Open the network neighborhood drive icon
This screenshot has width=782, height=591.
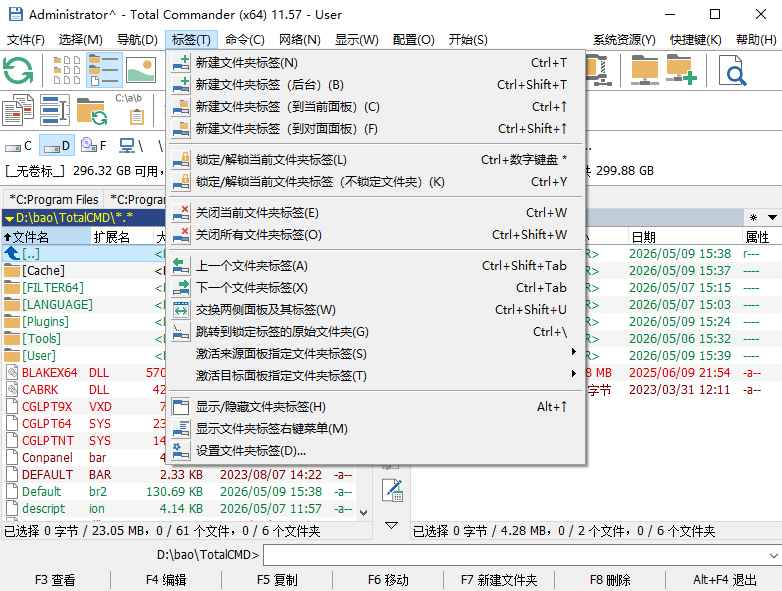(x=131, y=146)
